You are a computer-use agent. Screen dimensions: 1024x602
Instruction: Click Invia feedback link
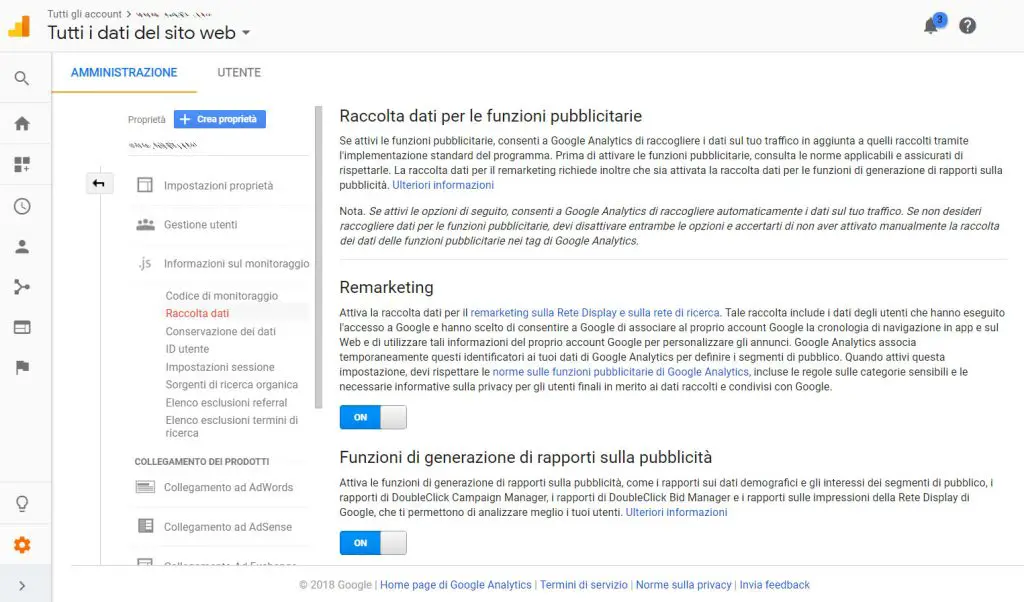[775, 585]
